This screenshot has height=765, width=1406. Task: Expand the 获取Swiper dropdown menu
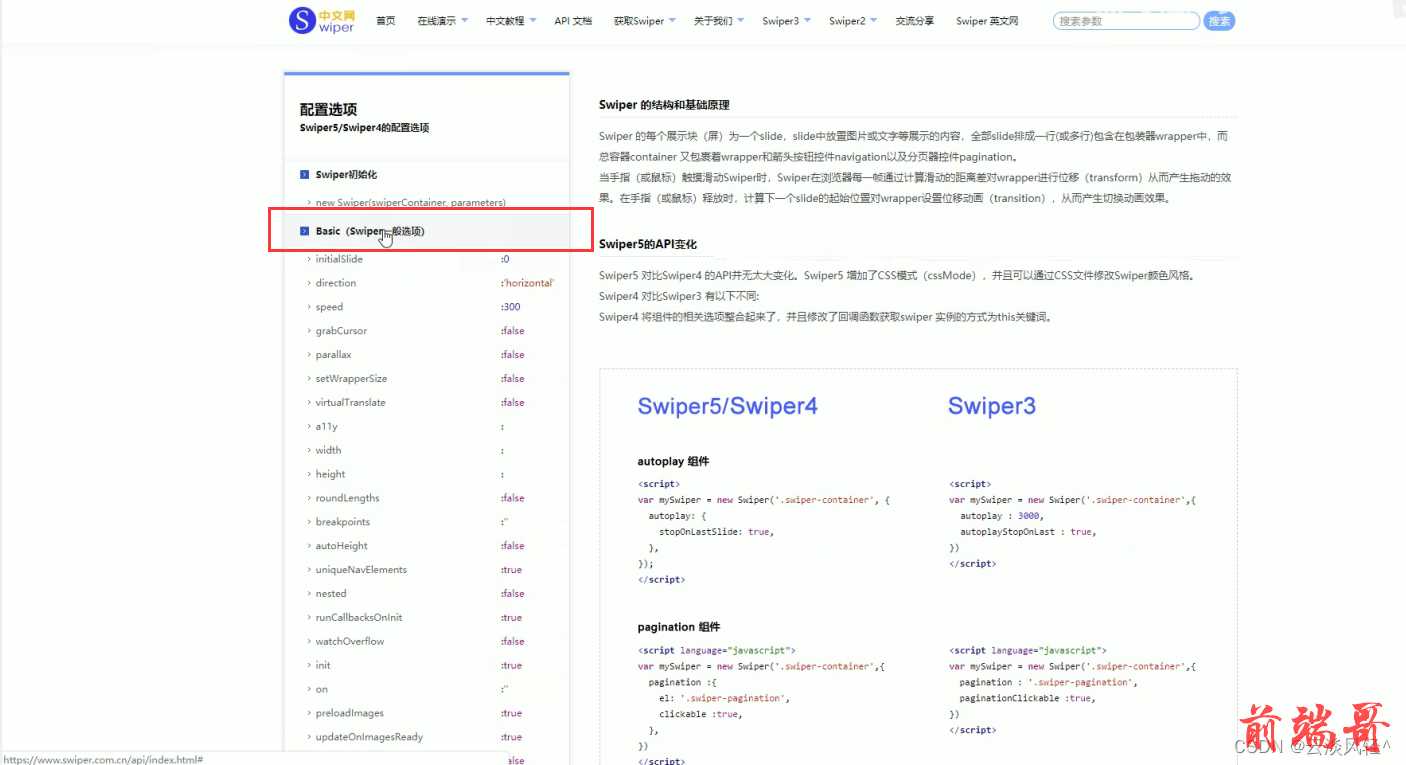pos(645,21)
